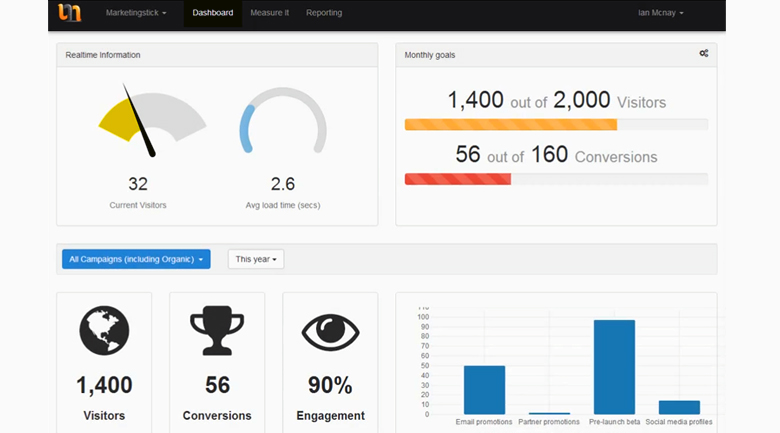Select the Pre-launch beta bar in chart
This screenshot has height=433, width=780.
point(614,367)
